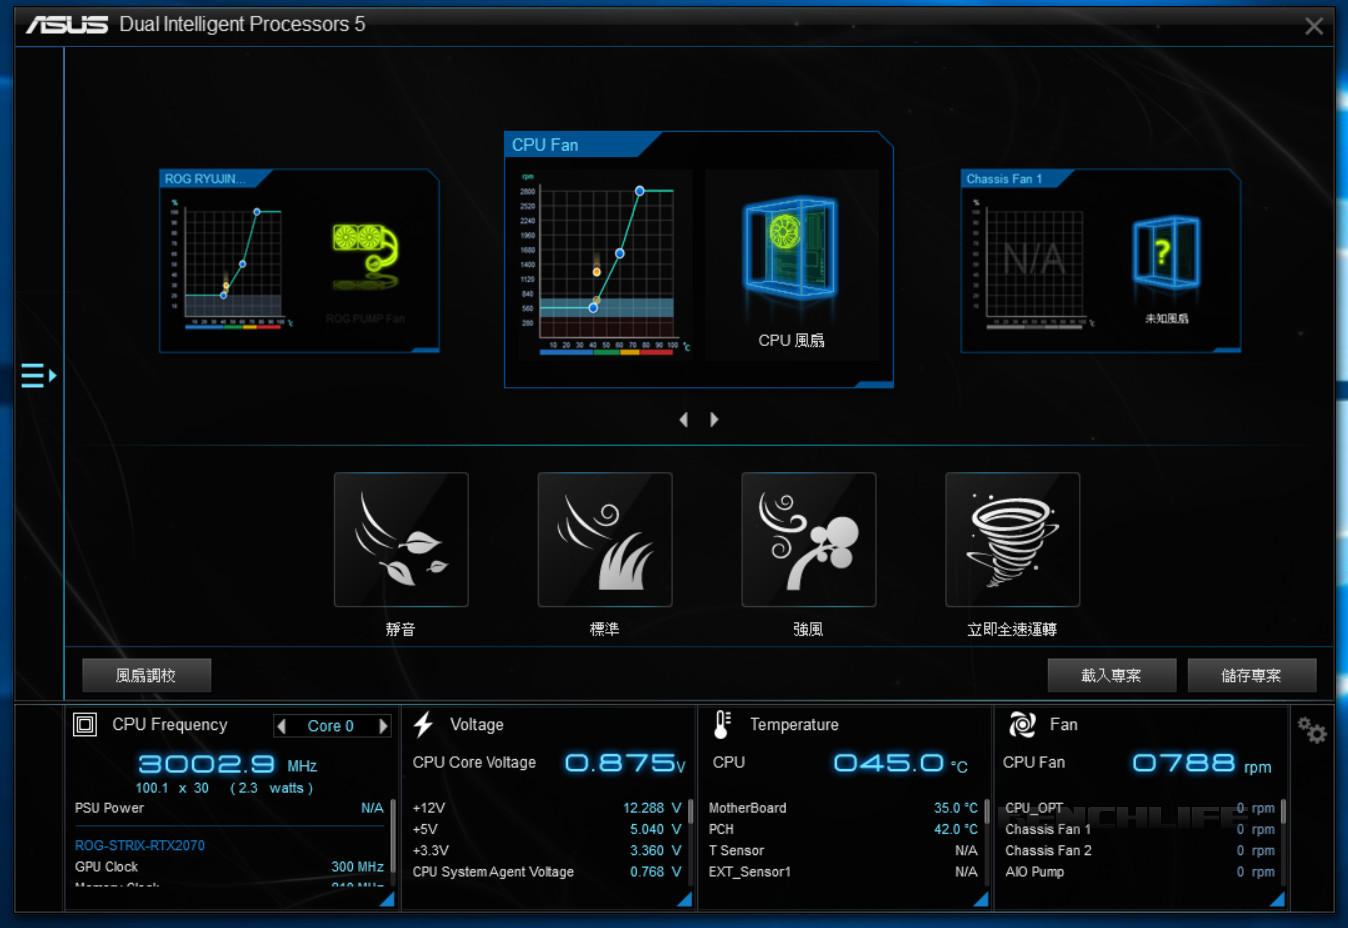Select the Silent (靜音) fan mode icon
This screenshot has height=928, width=1348.
pos(401,540)
